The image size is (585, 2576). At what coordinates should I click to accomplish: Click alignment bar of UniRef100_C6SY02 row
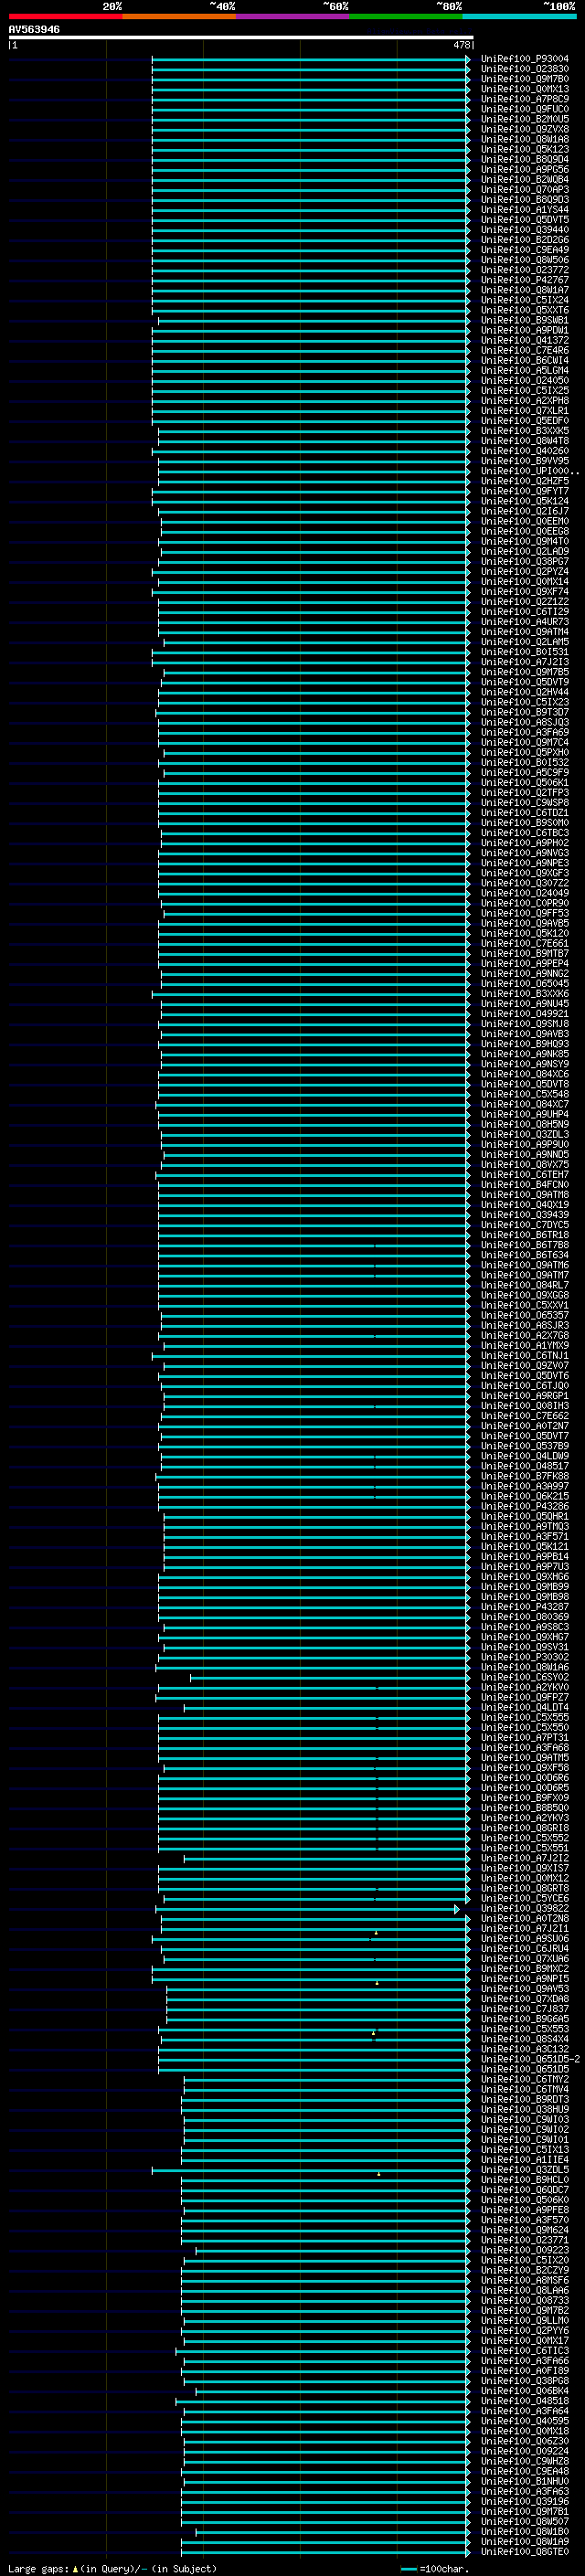click(x=330, y=1677)
